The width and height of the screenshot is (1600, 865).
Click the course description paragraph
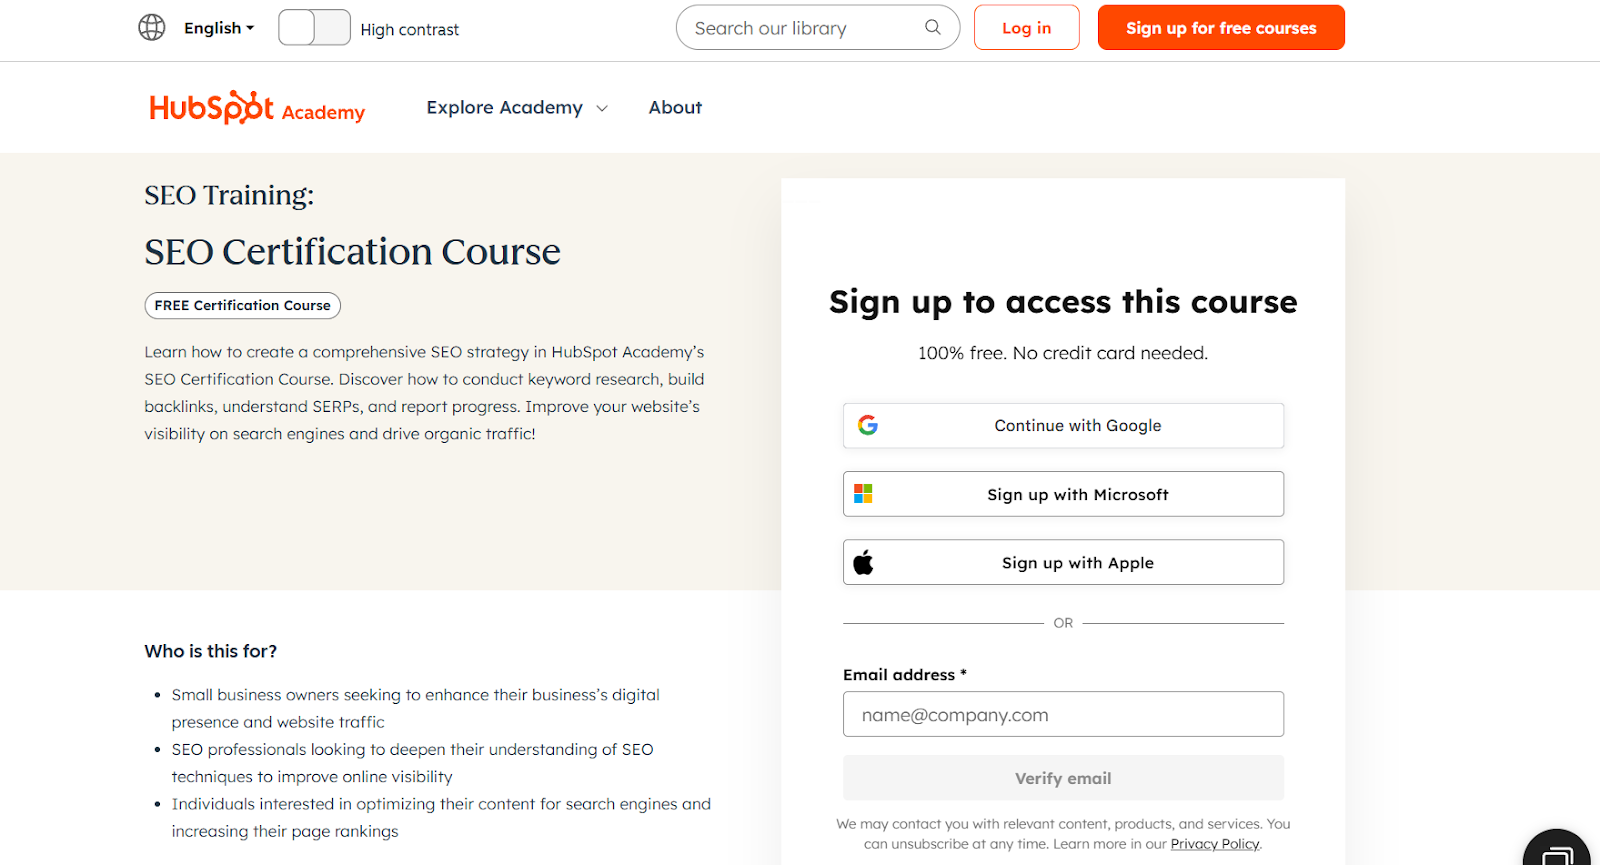(424, 393)
